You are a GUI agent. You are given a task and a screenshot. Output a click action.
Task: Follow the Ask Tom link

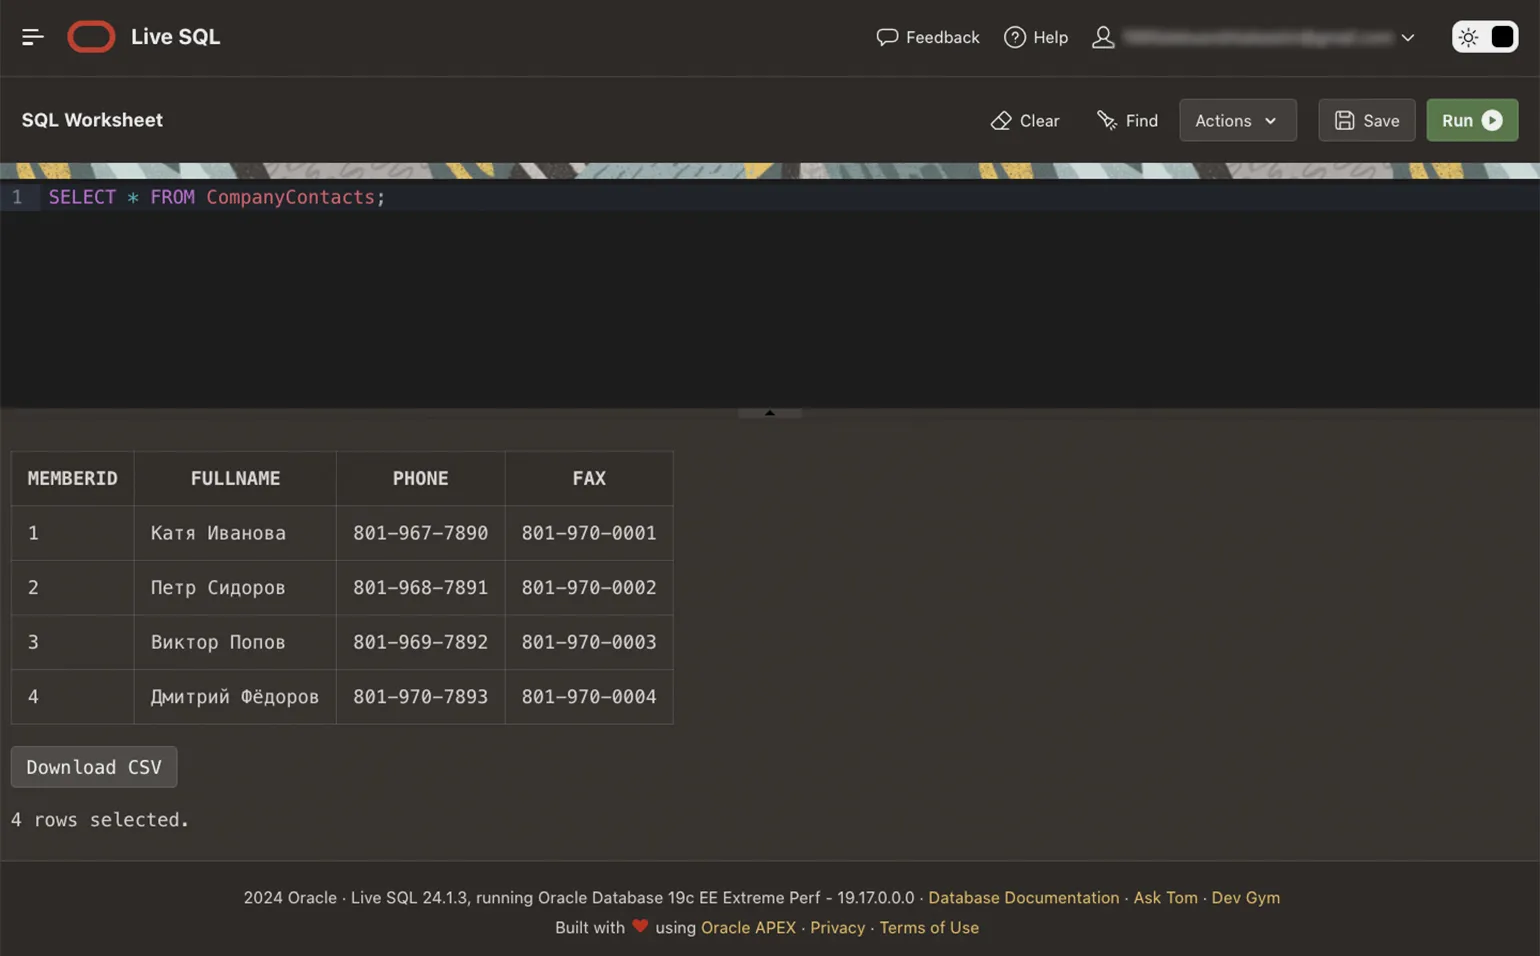[1165, 898]
